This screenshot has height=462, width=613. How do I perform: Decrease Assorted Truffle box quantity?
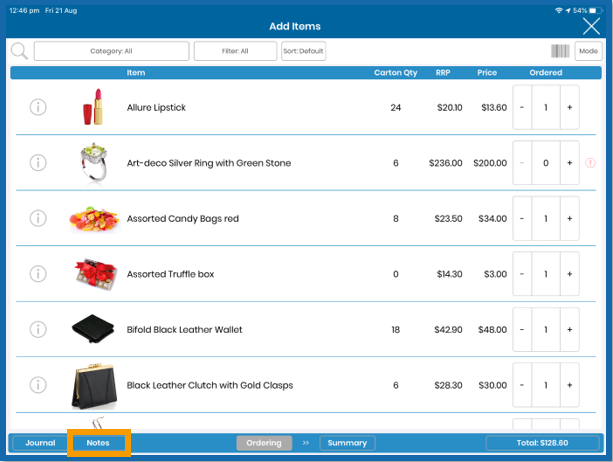point(522,274)
